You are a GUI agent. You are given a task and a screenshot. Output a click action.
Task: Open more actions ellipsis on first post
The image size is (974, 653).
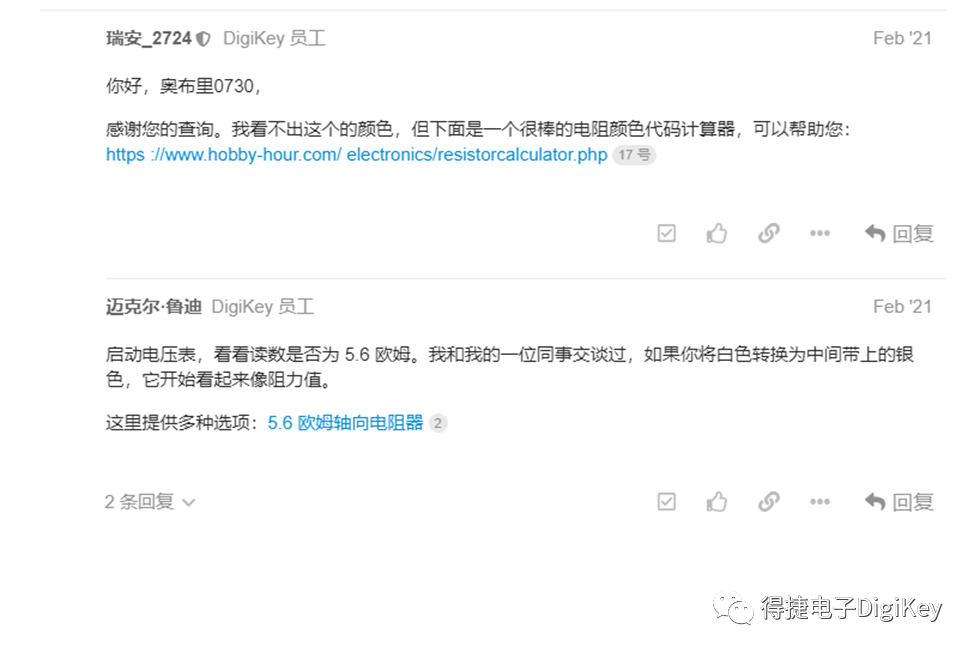click(x=820, y=234)
